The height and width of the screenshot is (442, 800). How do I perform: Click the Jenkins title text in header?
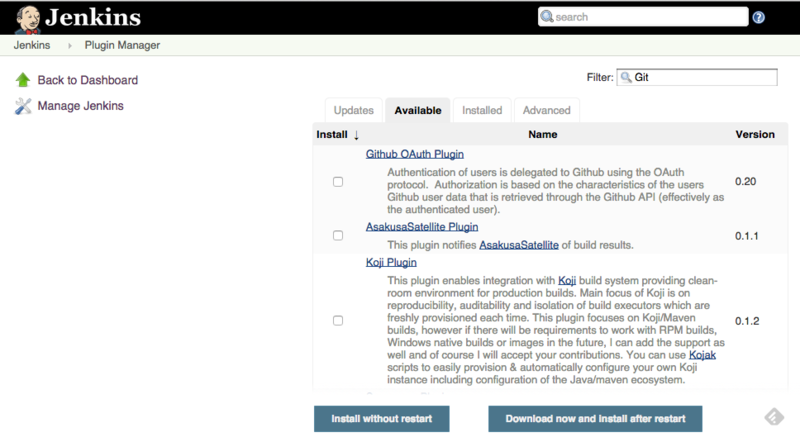(93, 17)
